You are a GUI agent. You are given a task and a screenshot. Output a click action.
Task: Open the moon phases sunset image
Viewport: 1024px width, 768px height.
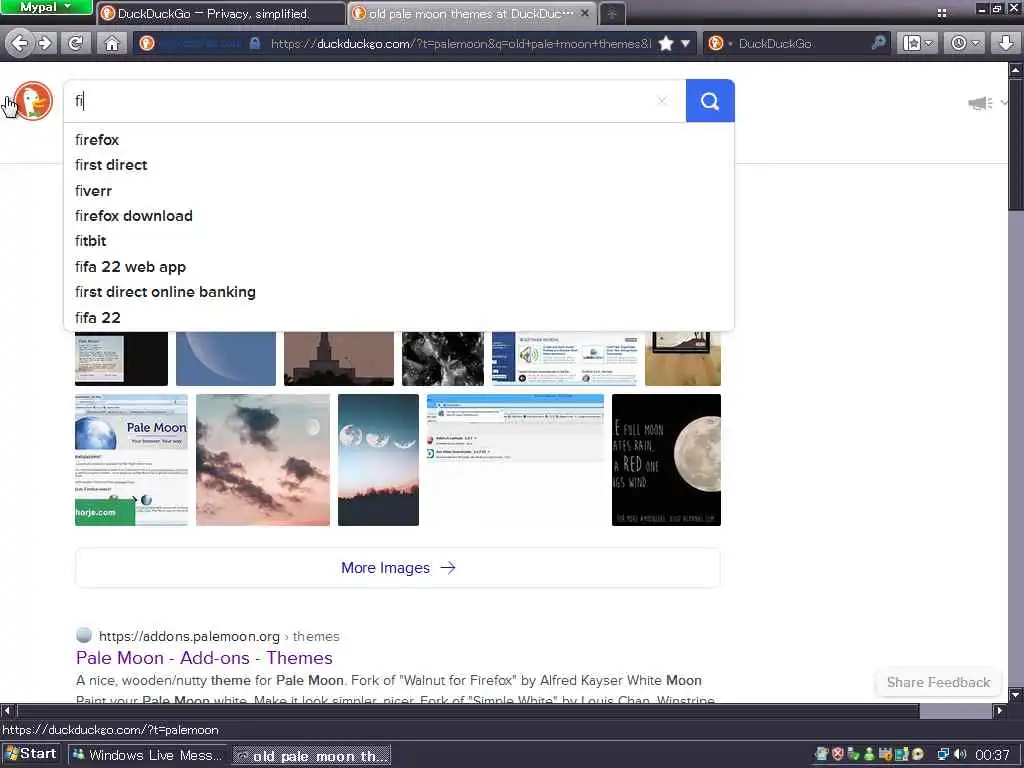click(378, 460)
